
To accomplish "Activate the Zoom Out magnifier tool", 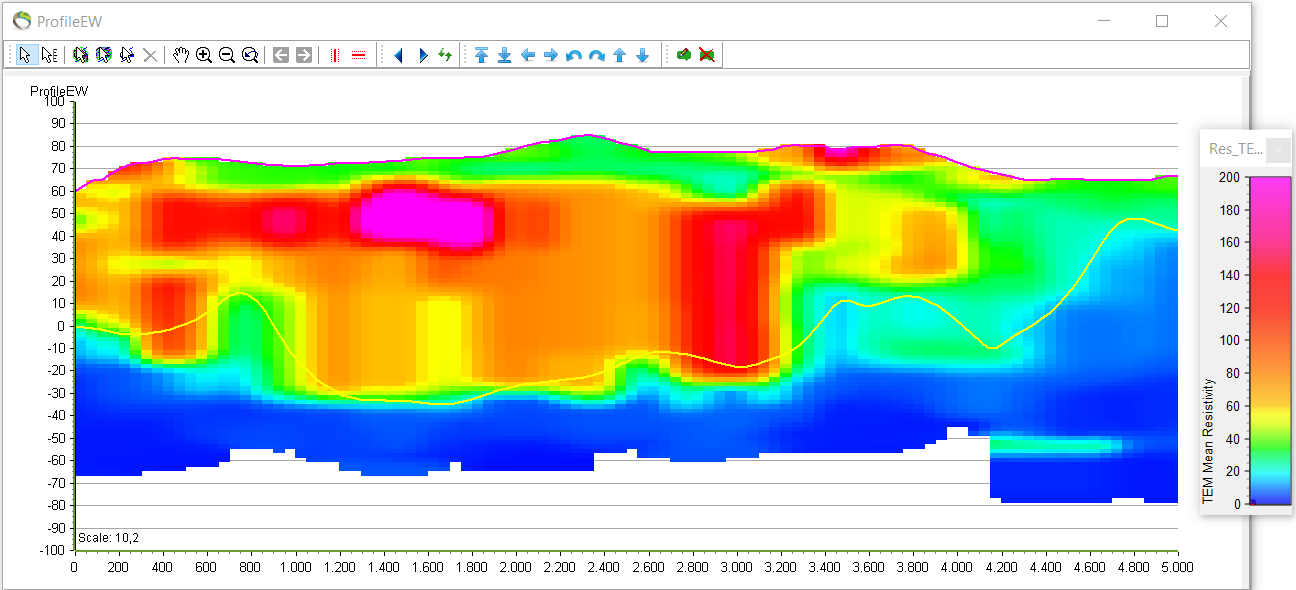I will tap(228, 55).
